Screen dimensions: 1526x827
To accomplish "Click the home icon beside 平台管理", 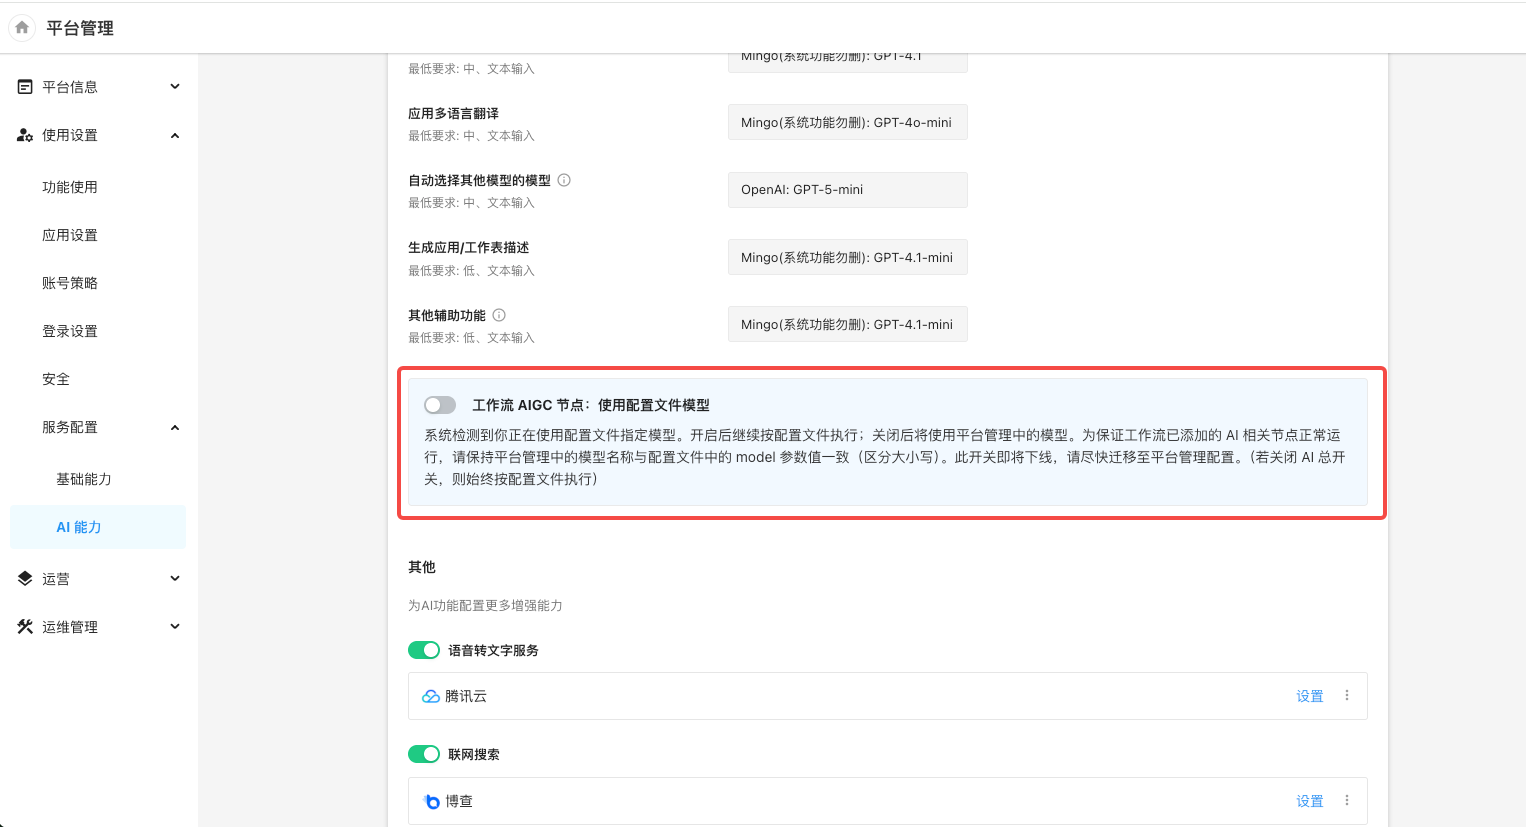I will tap(22, 28).
